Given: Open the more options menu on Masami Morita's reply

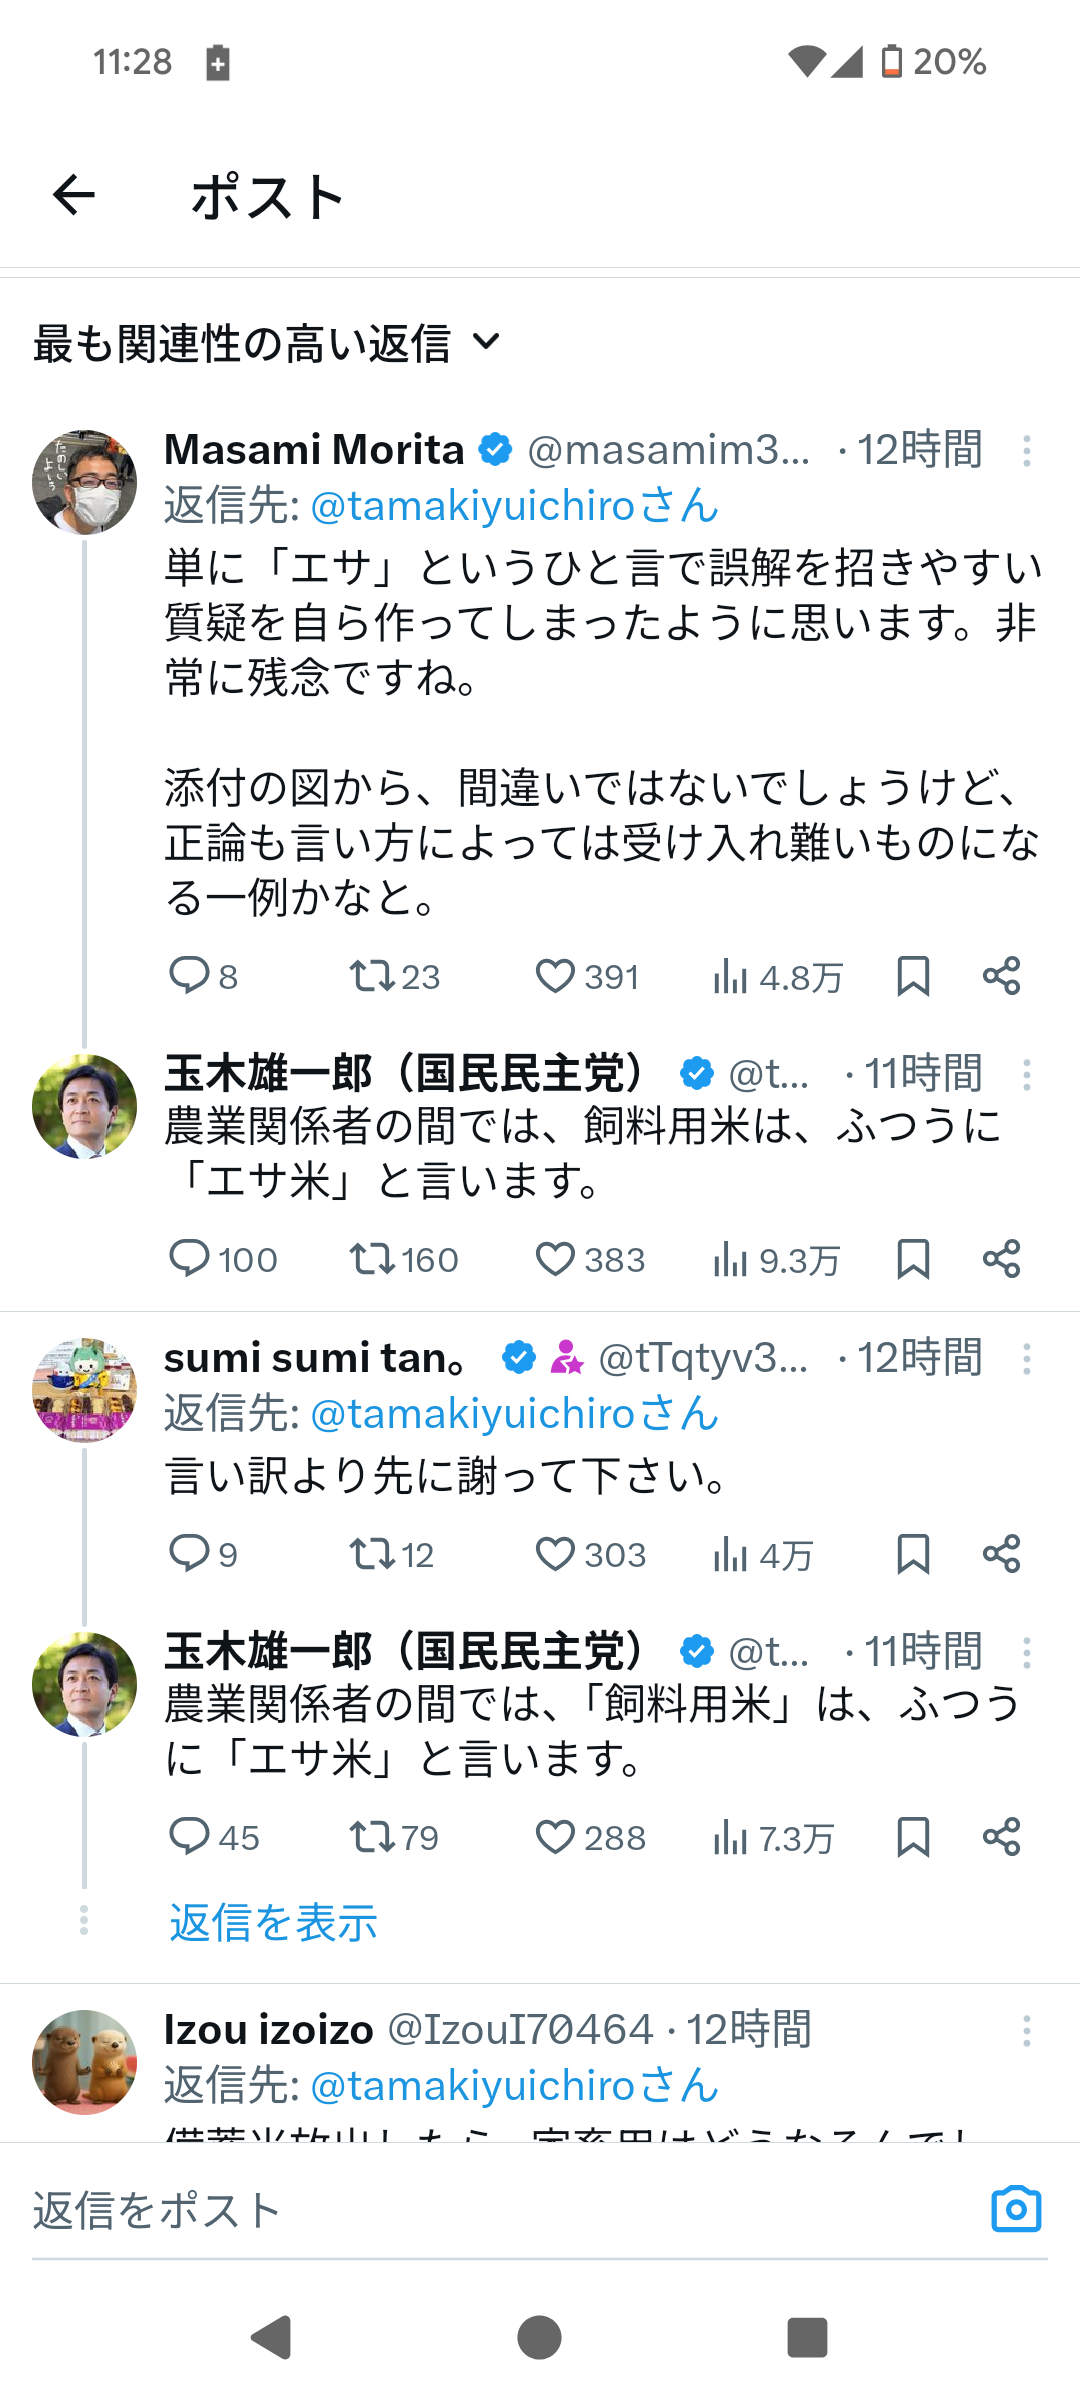Looking at the screenshot, I should click(1026, 451).
